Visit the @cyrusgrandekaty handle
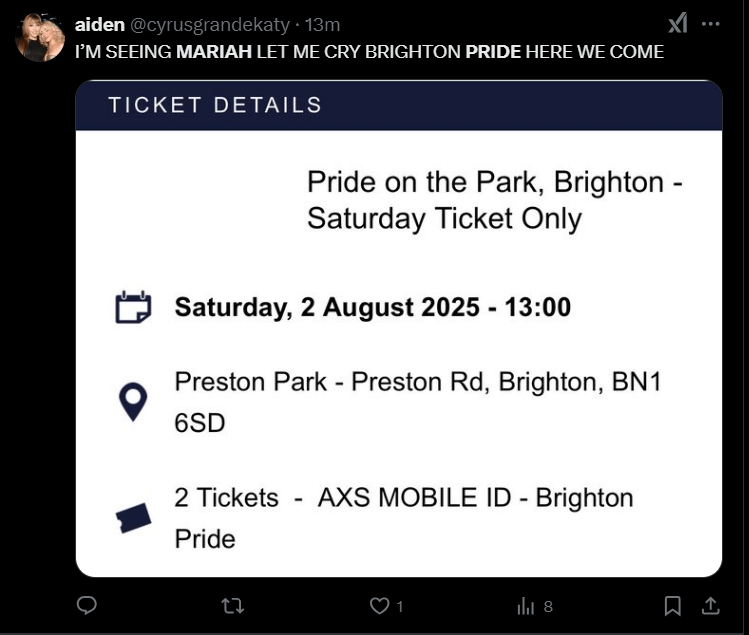Image resolution: width=749 pixels, height=635 pixels. coord(210,25)
